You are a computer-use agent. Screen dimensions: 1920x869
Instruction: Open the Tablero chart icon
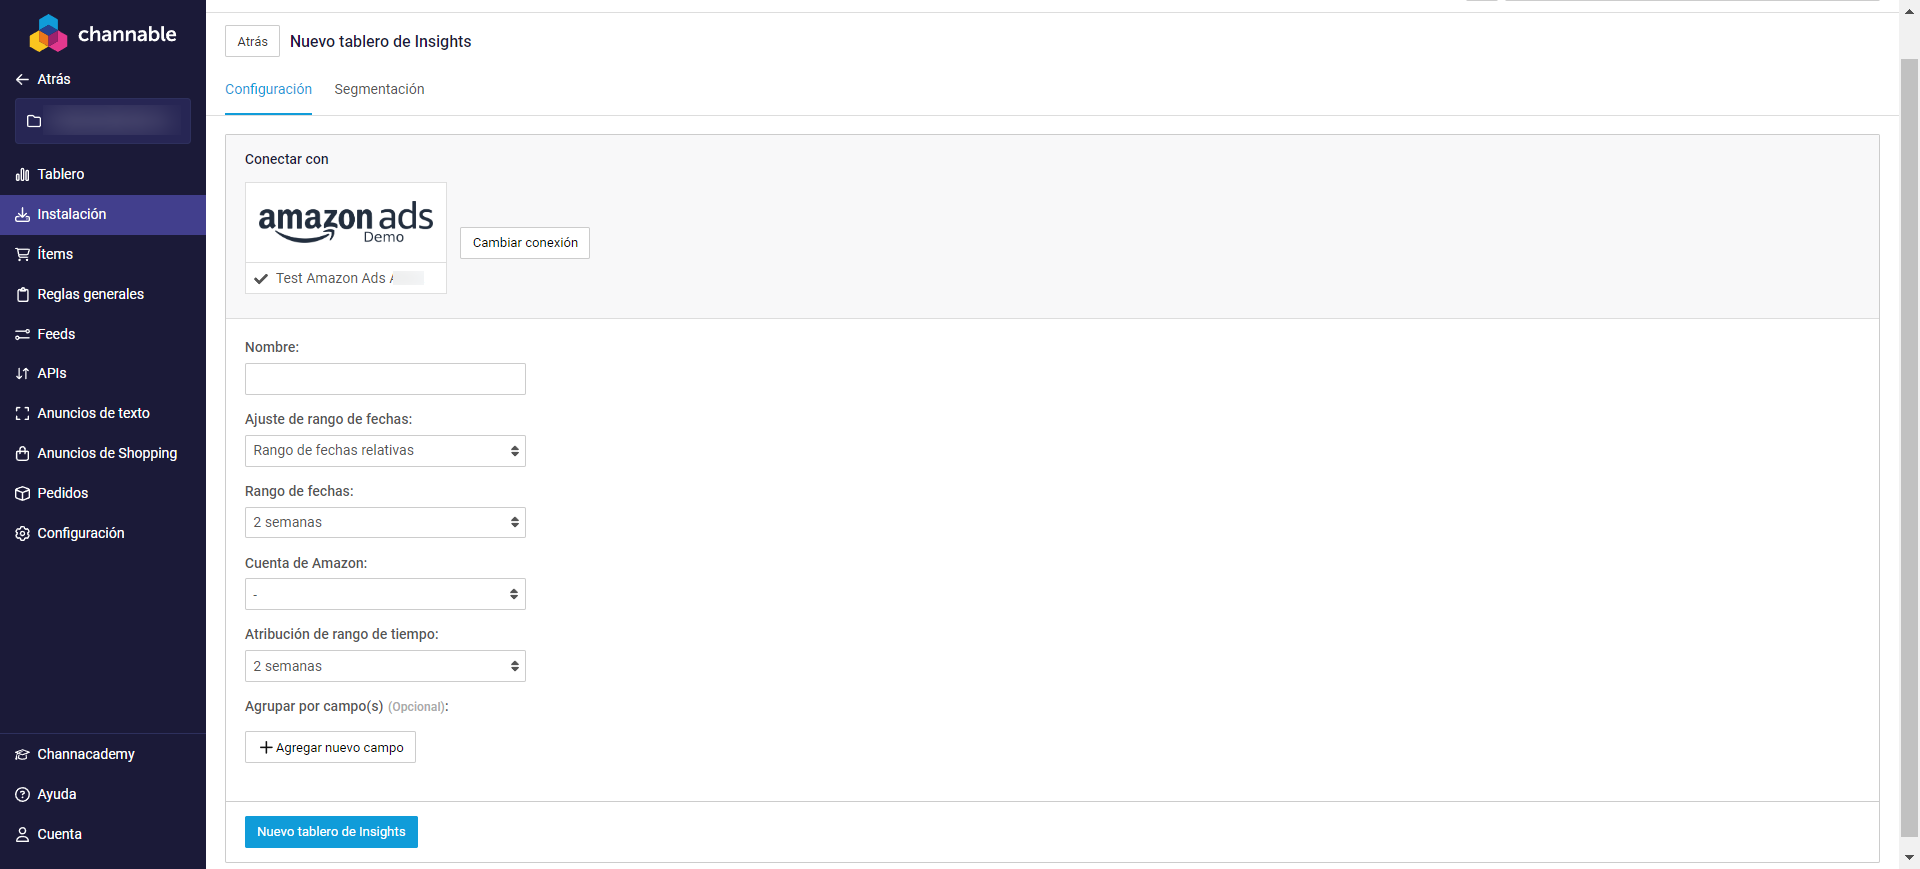(x=22, y=174)
